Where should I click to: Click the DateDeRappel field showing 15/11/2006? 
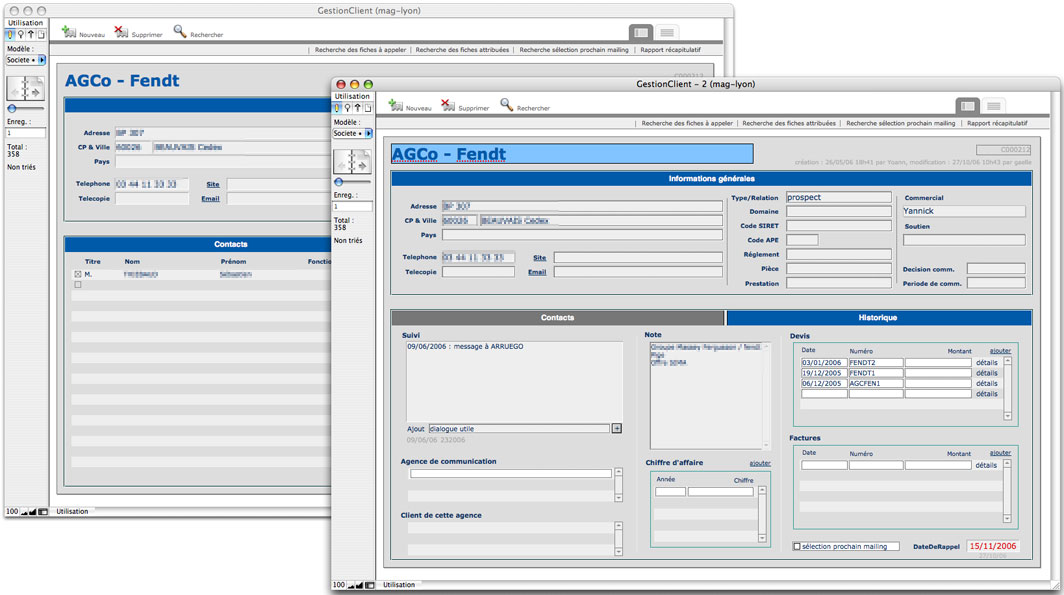pyautogui.click(x=993, y=546)
